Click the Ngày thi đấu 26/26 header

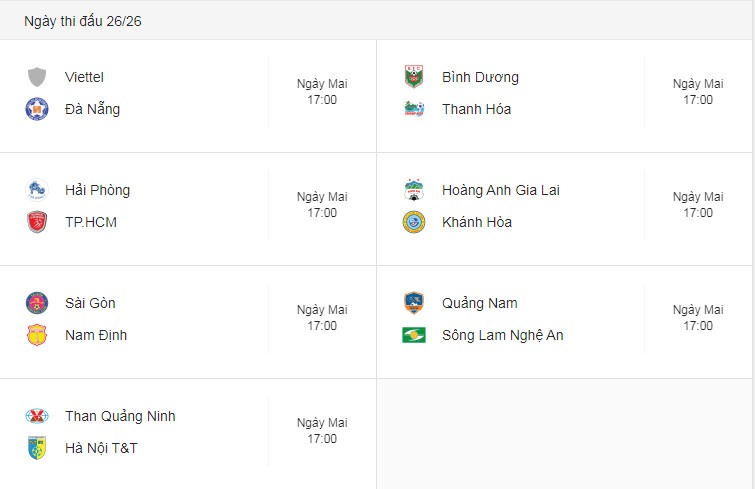(83, 21)
